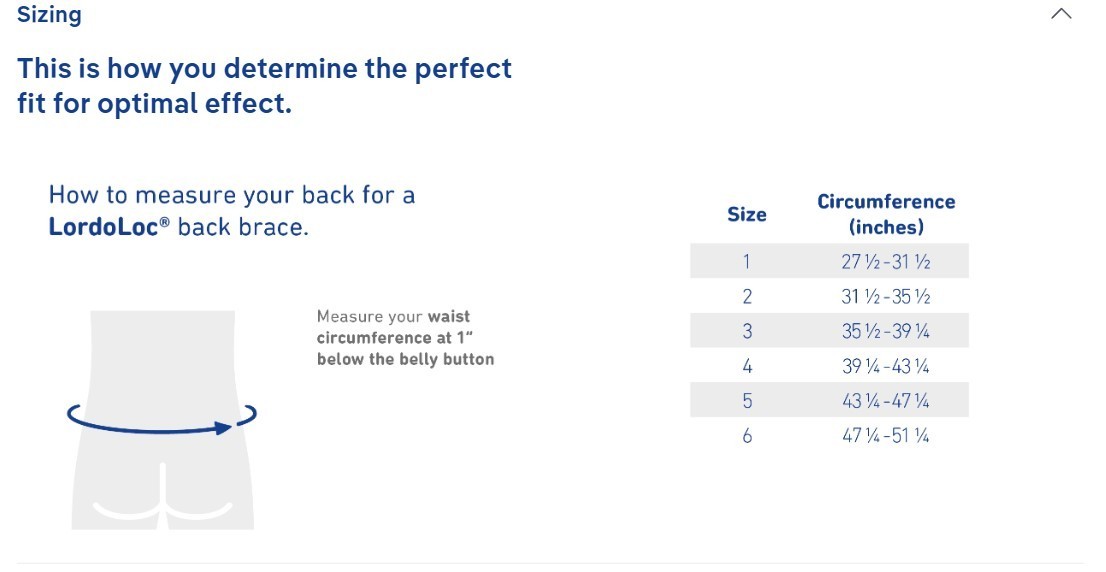Select the size 4 row
This screenshot has height=572, width=1106.
point(829,365)
